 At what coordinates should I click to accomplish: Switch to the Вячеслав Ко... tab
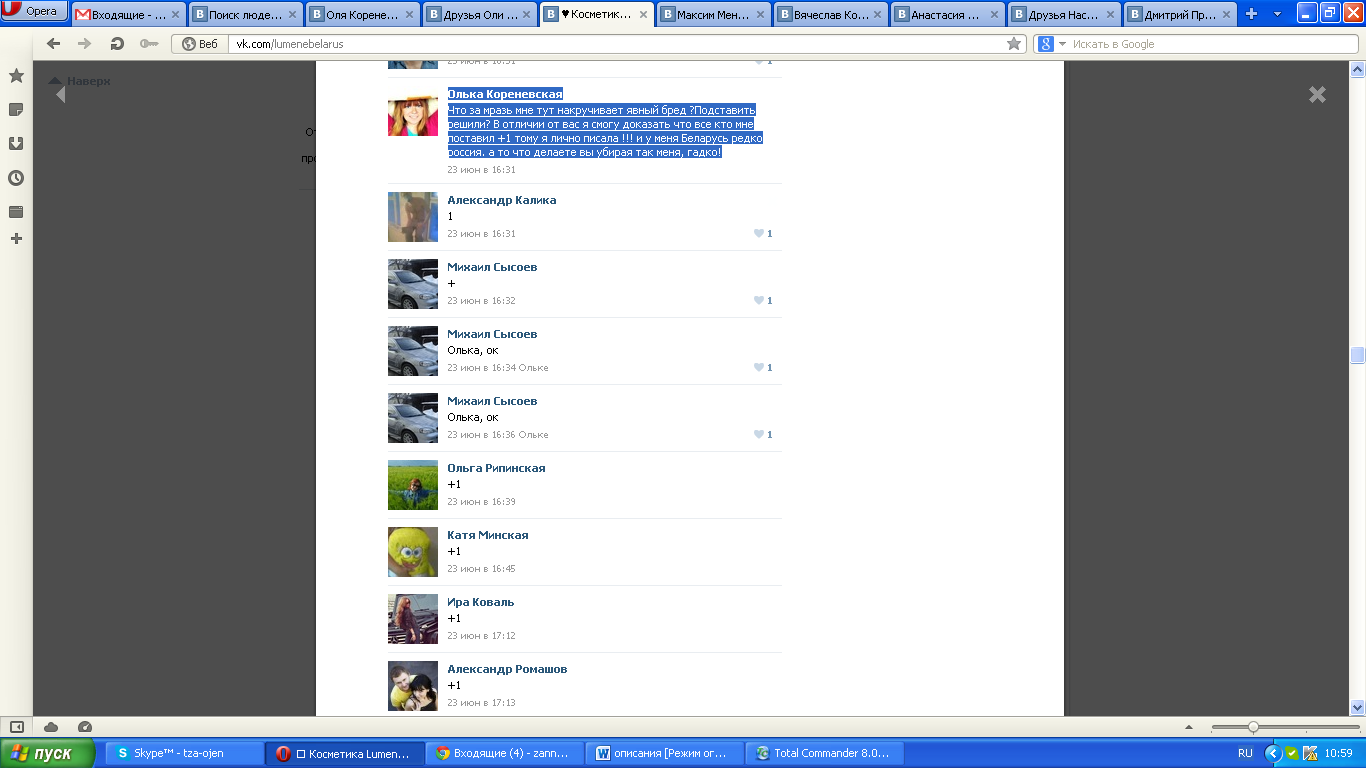831,15
